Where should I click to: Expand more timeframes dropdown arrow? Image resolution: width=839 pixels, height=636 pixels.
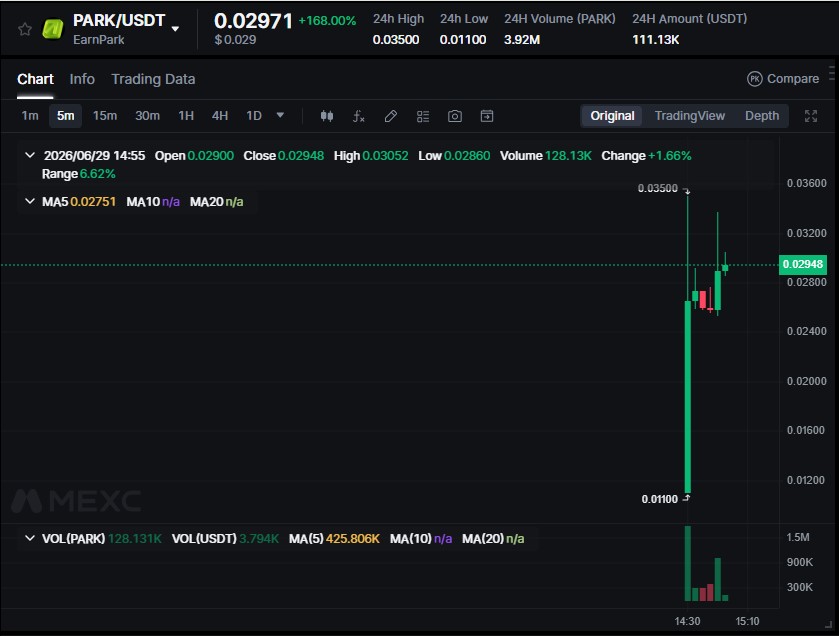coord(280,115)
